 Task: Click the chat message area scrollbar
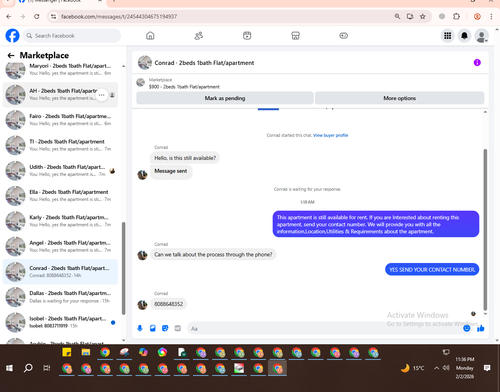coord(485,230)
